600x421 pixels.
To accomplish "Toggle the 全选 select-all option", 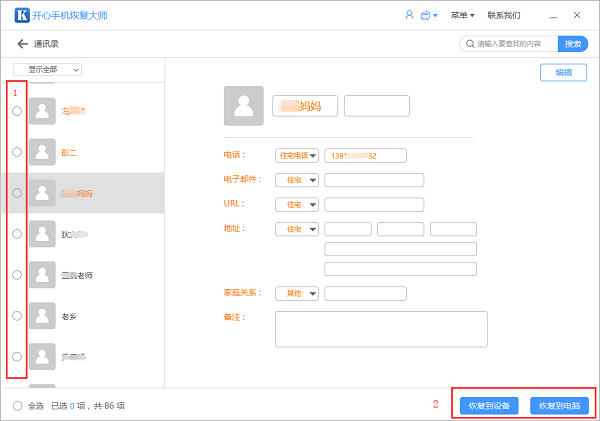I will [x=17, y=405].
